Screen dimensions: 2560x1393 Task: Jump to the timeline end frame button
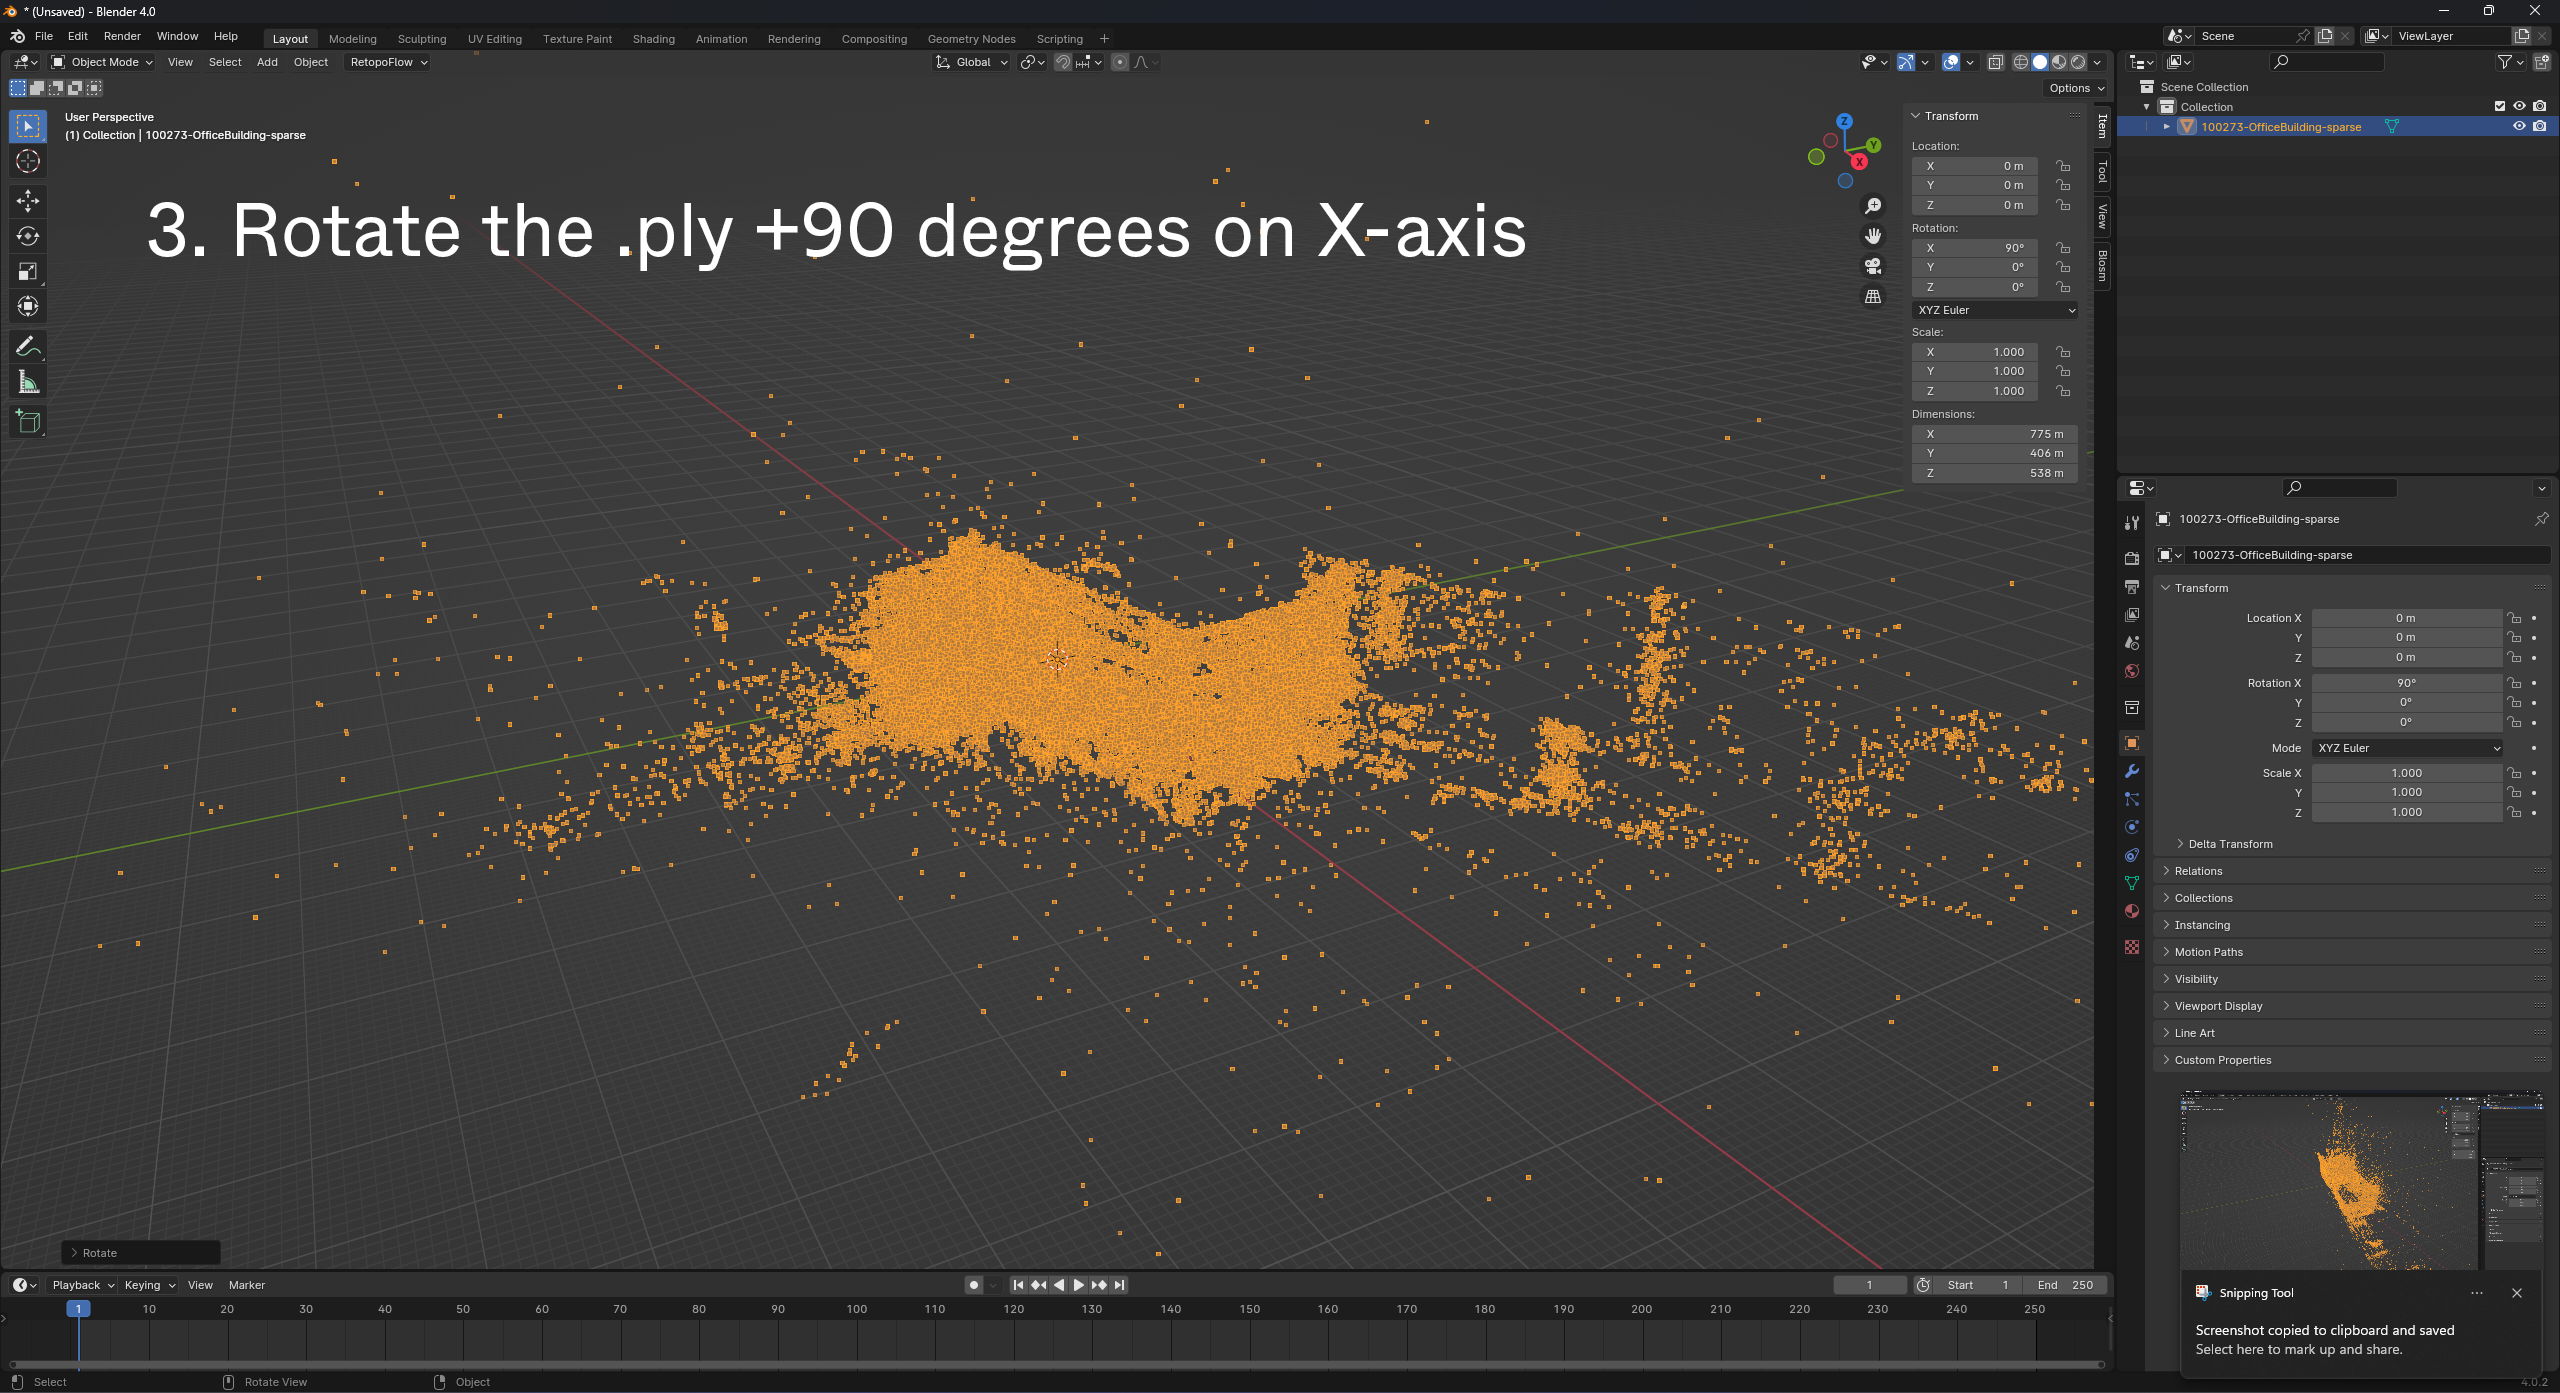pyautogui.click(x=1119, y=1285)
